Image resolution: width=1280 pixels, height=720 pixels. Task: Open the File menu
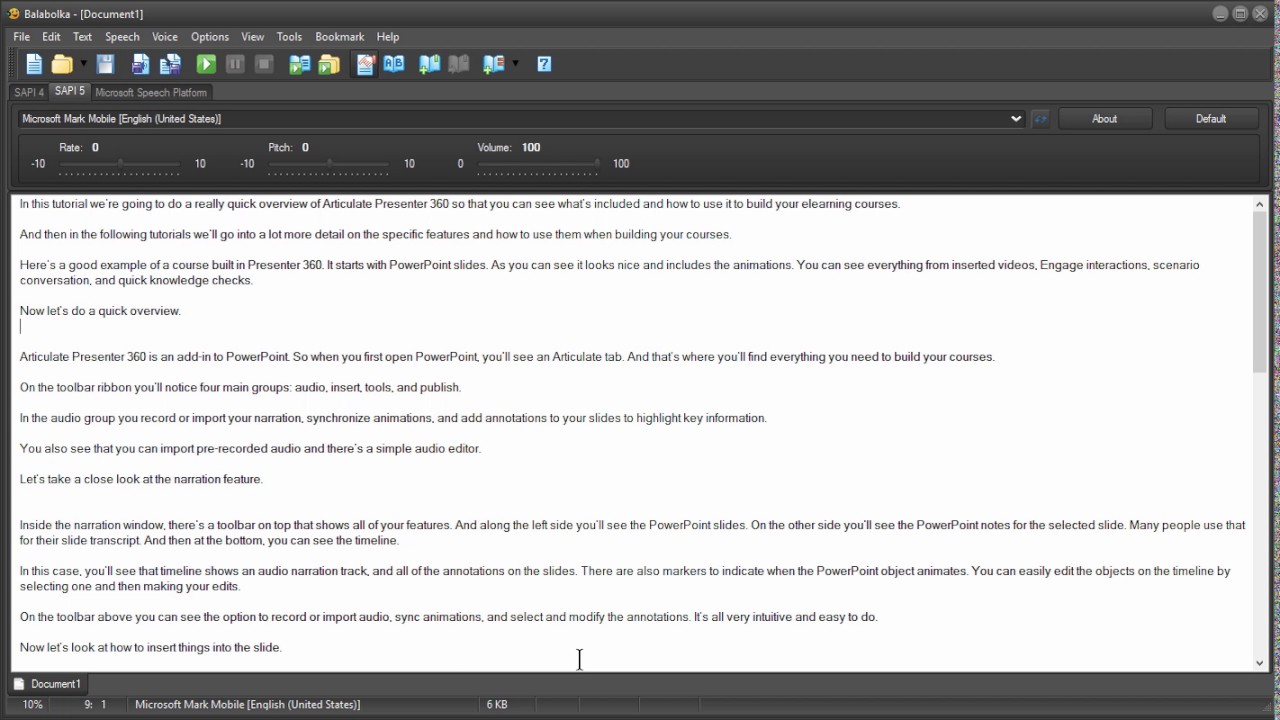tap(21, 37)
